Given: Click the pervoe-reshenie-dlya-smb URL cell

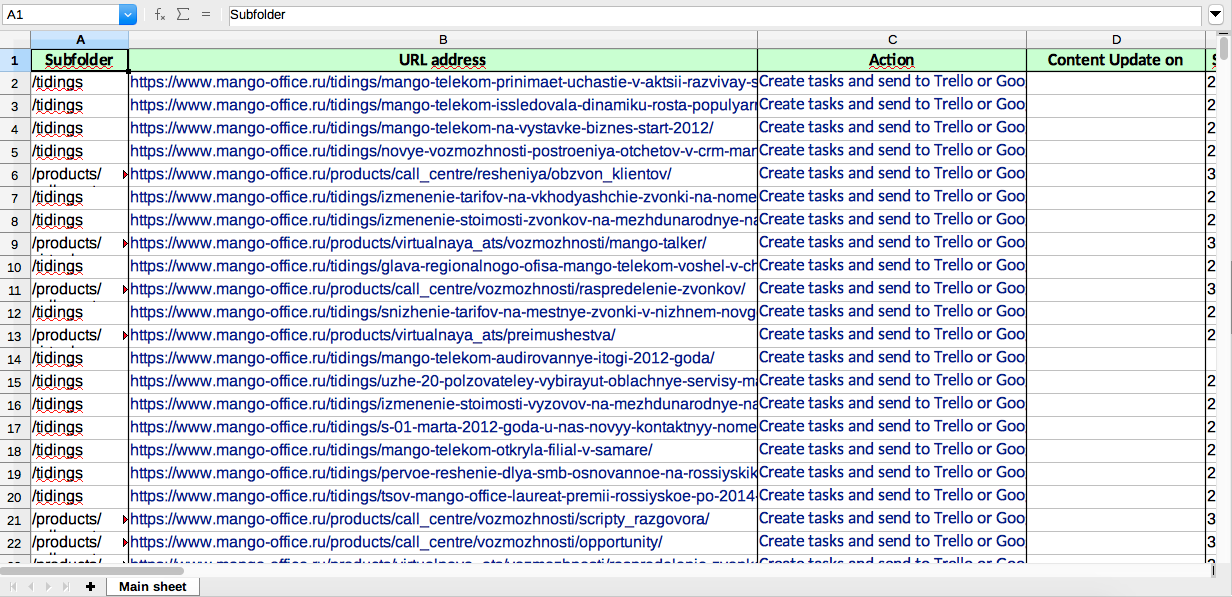Looking at the screenshot, I should 443,473.
